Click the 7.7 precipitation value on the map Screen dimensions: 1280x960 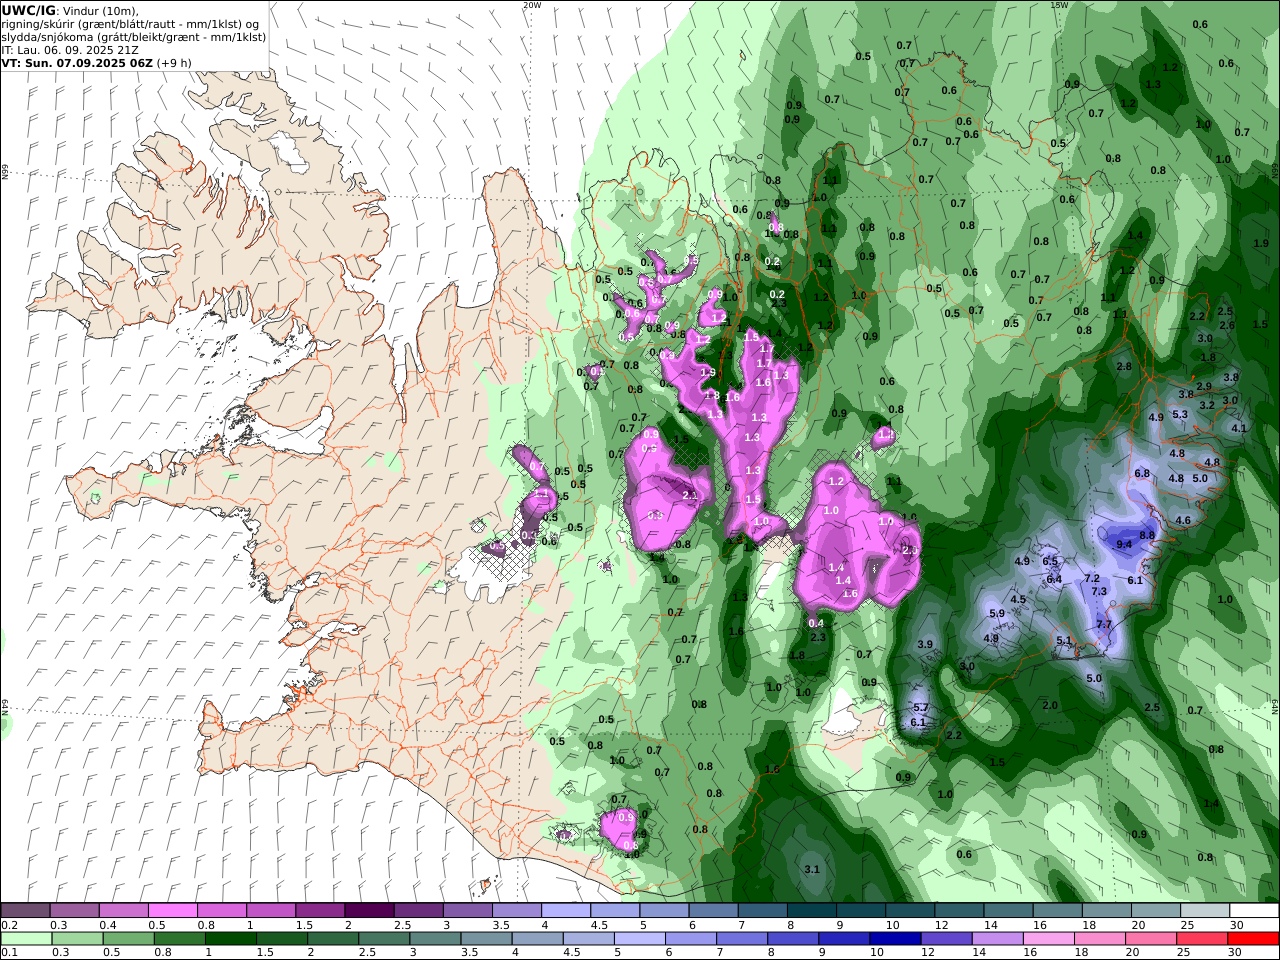click(x=1104, y=624)
